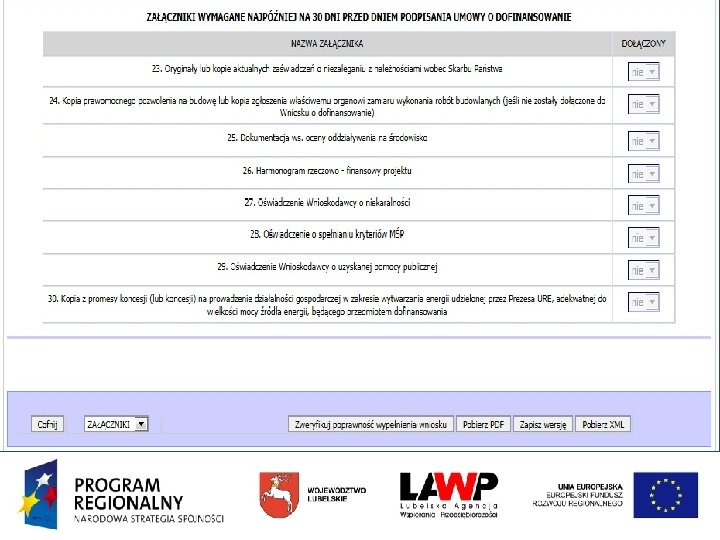
Task: Open the dropdown for attachment 24 building permit
Action: coord(643,104)
